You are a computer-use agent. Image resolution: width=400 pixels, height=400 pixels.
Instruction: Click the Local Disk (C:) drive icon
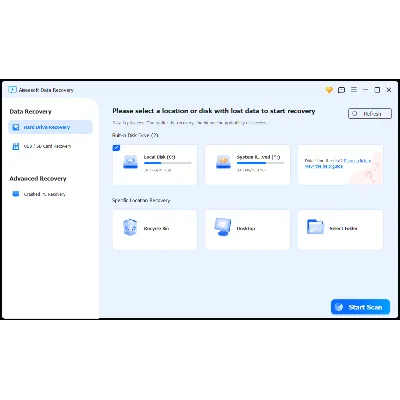pos(130,162)
